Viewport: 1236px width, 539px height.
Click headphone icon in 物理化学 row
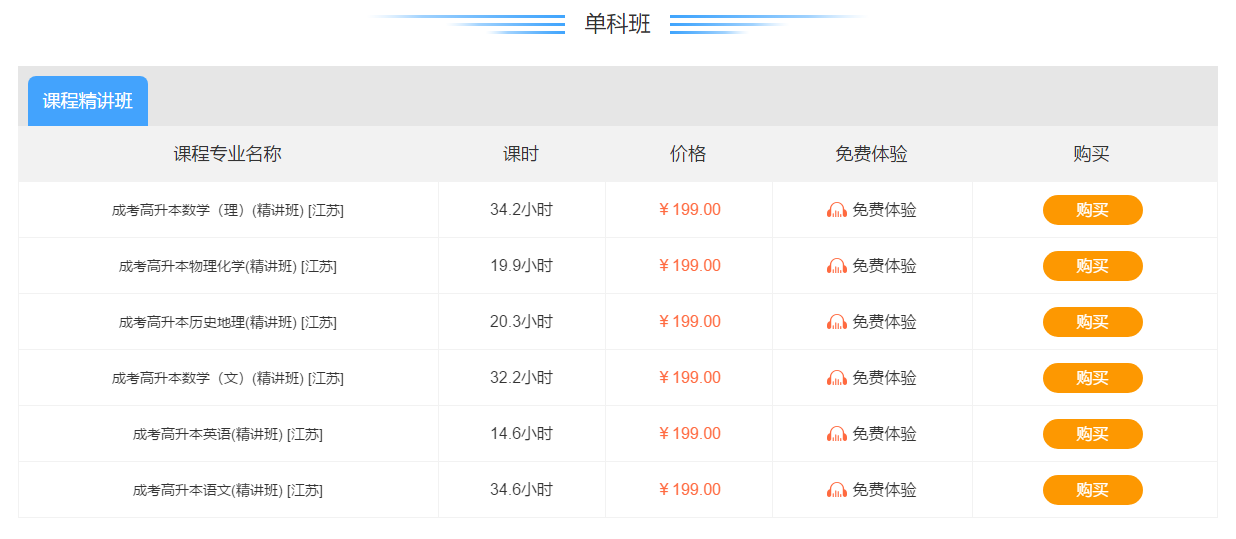pos(837,266)
